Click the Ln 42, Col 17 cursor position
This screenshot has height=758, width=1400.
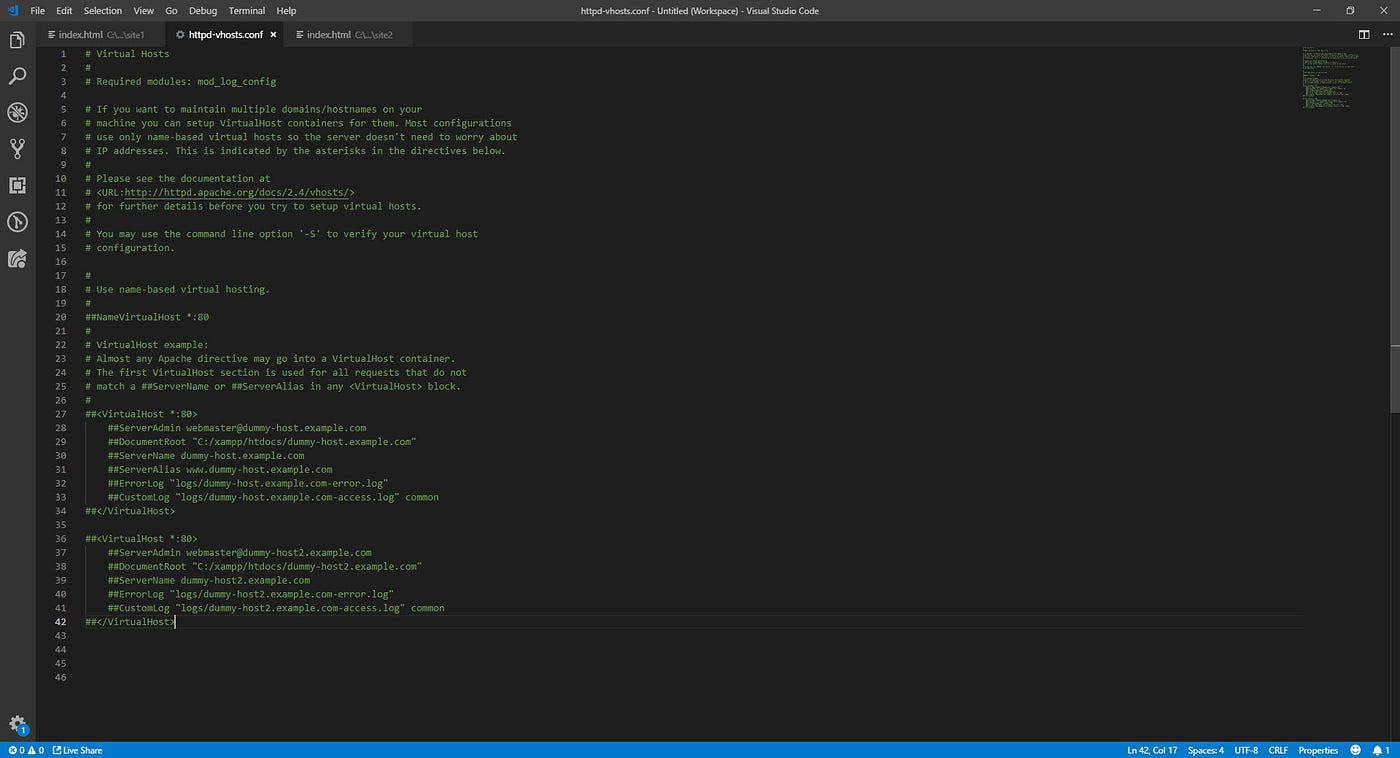click(x=1150, y=750)
